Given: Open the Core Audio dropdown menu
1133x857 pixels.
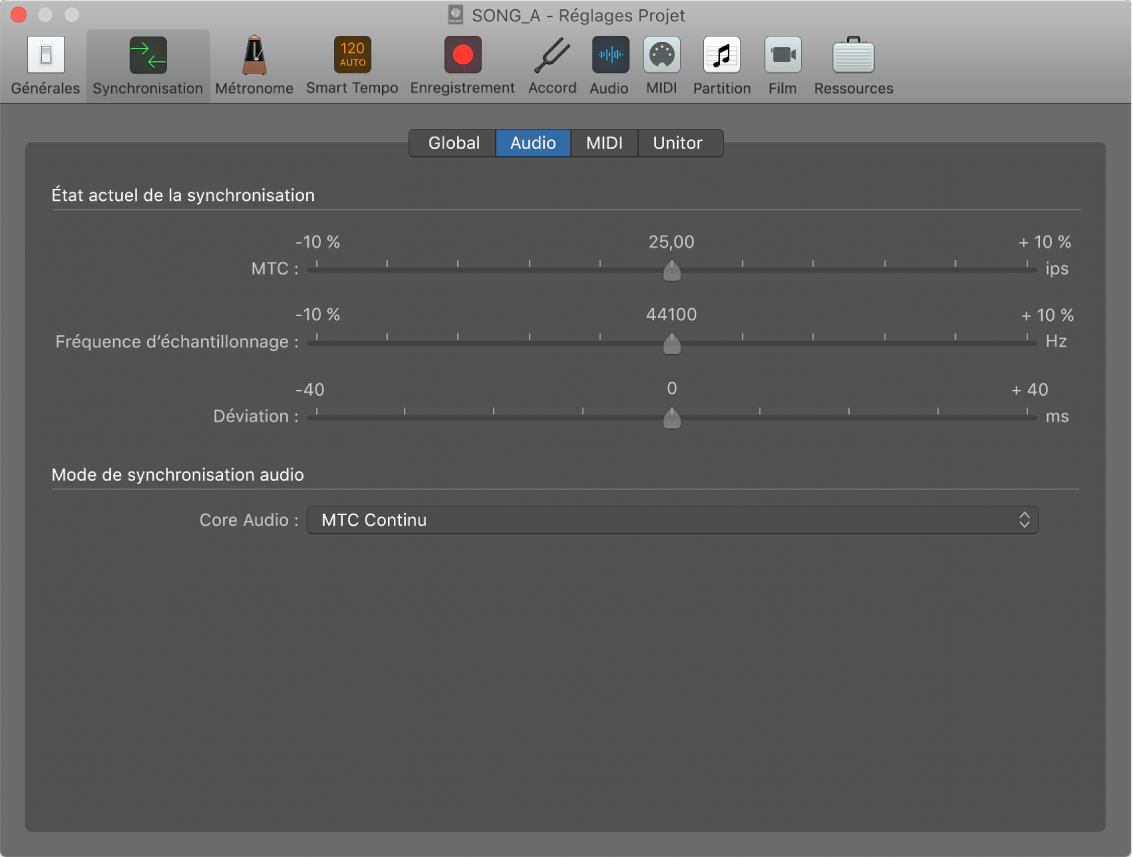Looking at the screenshot, I should pos(672,520).
